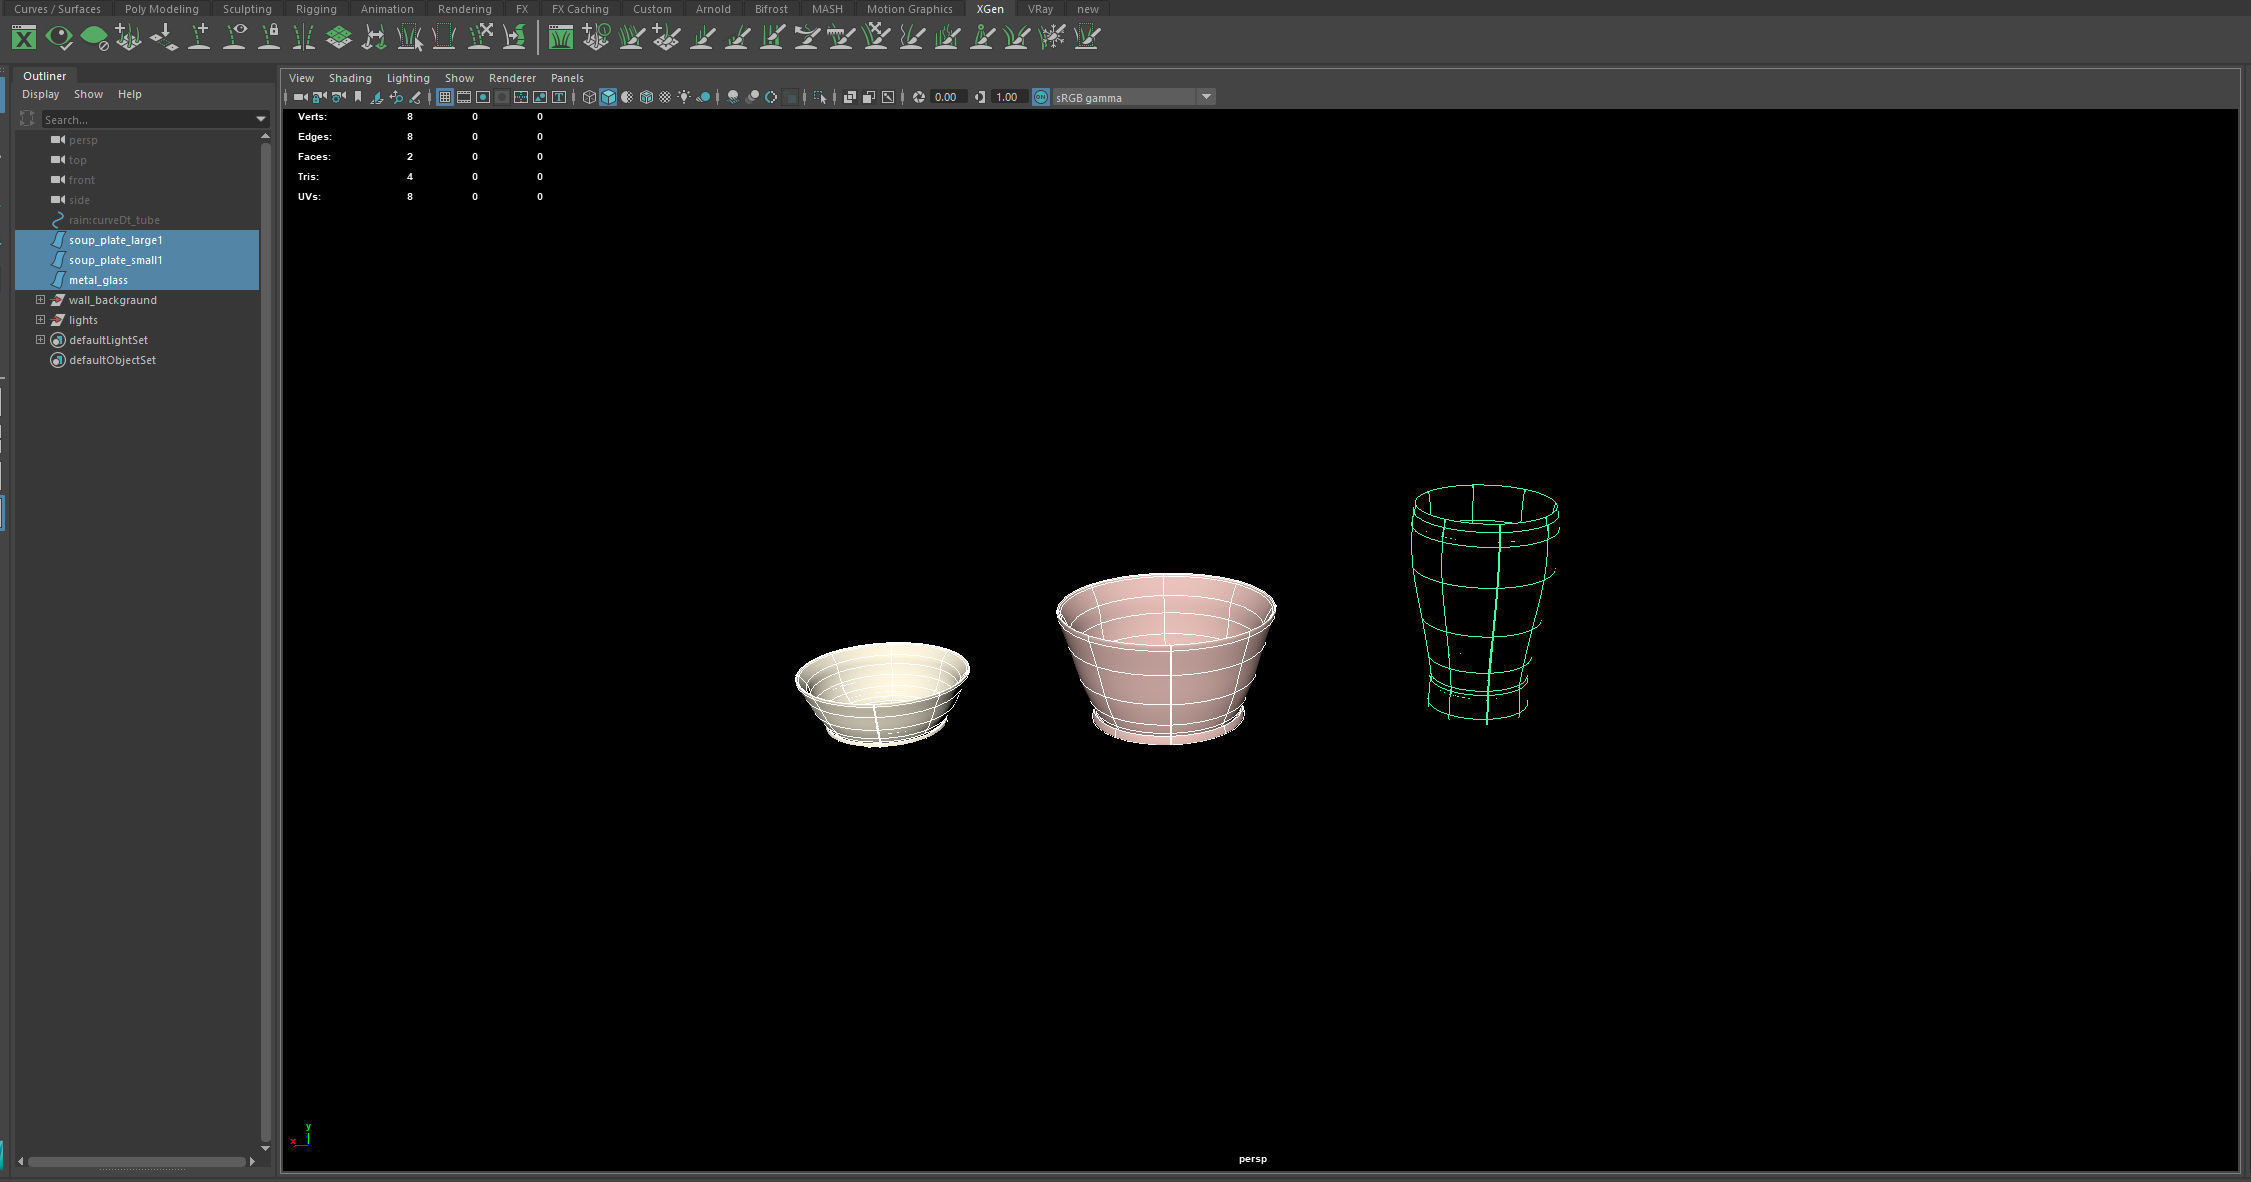Open the sRGB gamma dropdown

[1207, 97]
